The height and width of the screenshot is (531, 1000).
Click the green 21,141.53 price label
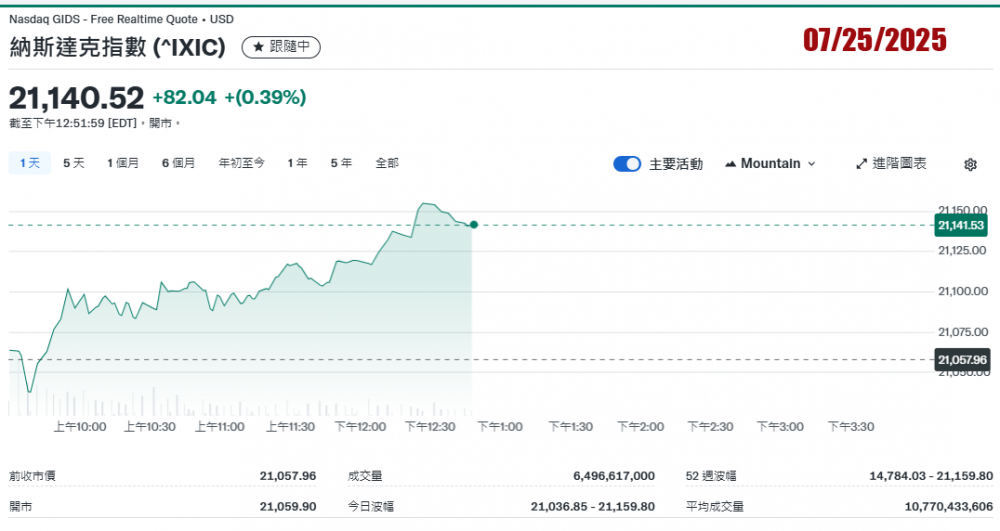961,226
